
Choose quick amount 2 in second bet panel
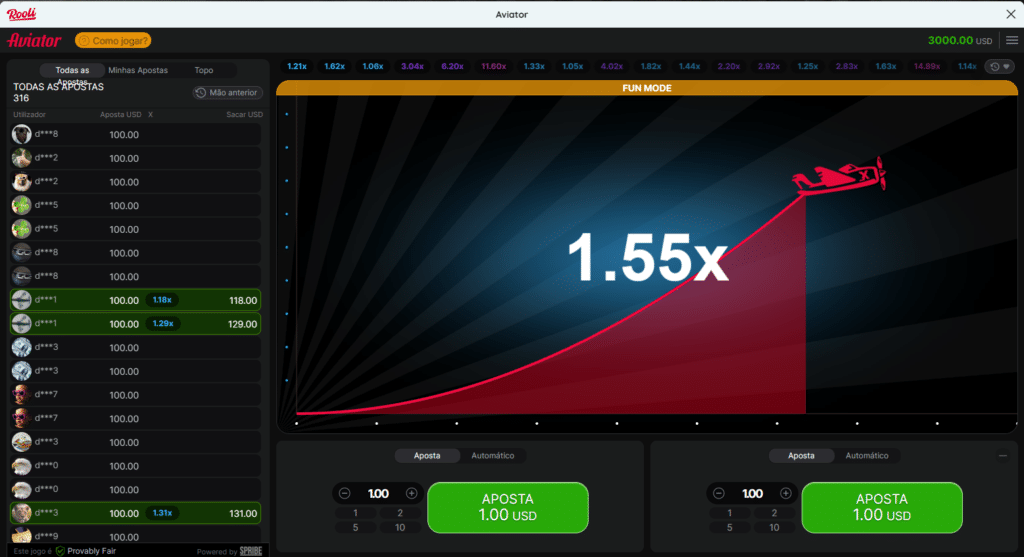click(774, 513)
